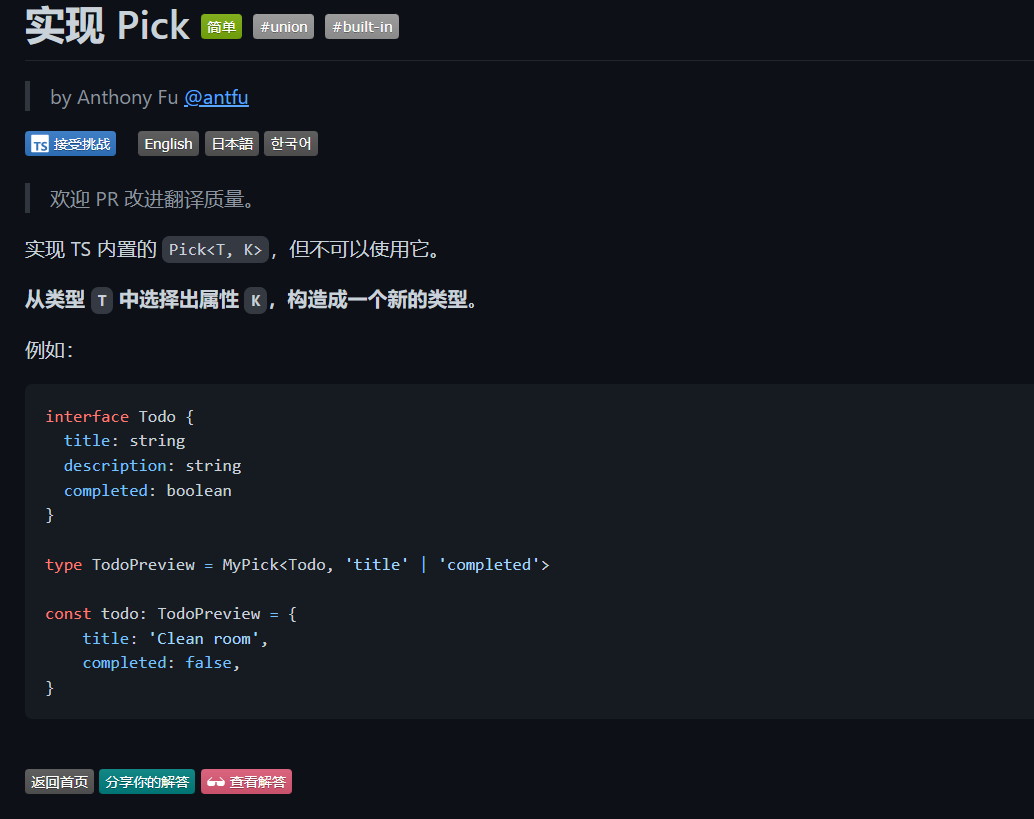
Task: Click the inline code K badge
Action: coord(256,301)
